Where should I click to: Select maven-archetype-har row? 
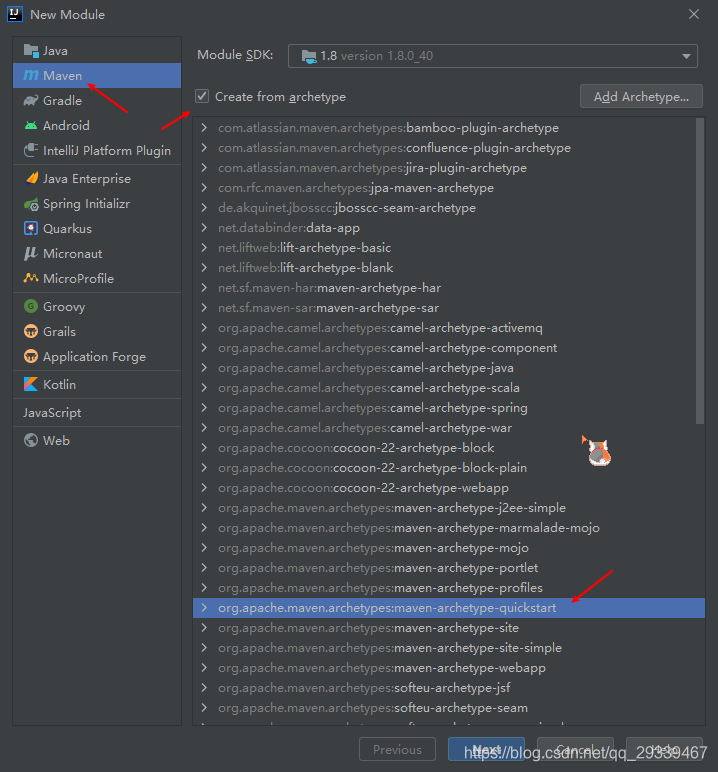point(449,288)
